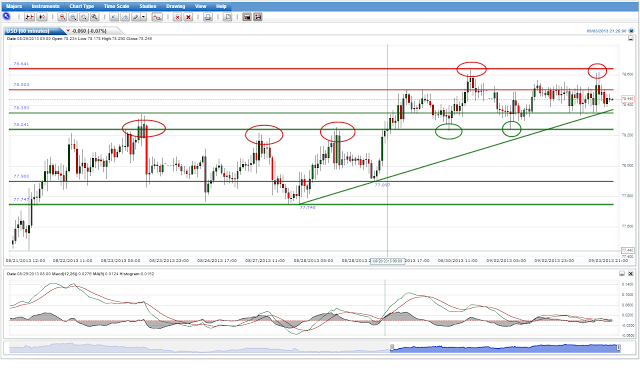Click the timestamp text at top right
Image resolution: width=640 pixels, height=384 pixels.
(607, 31)
